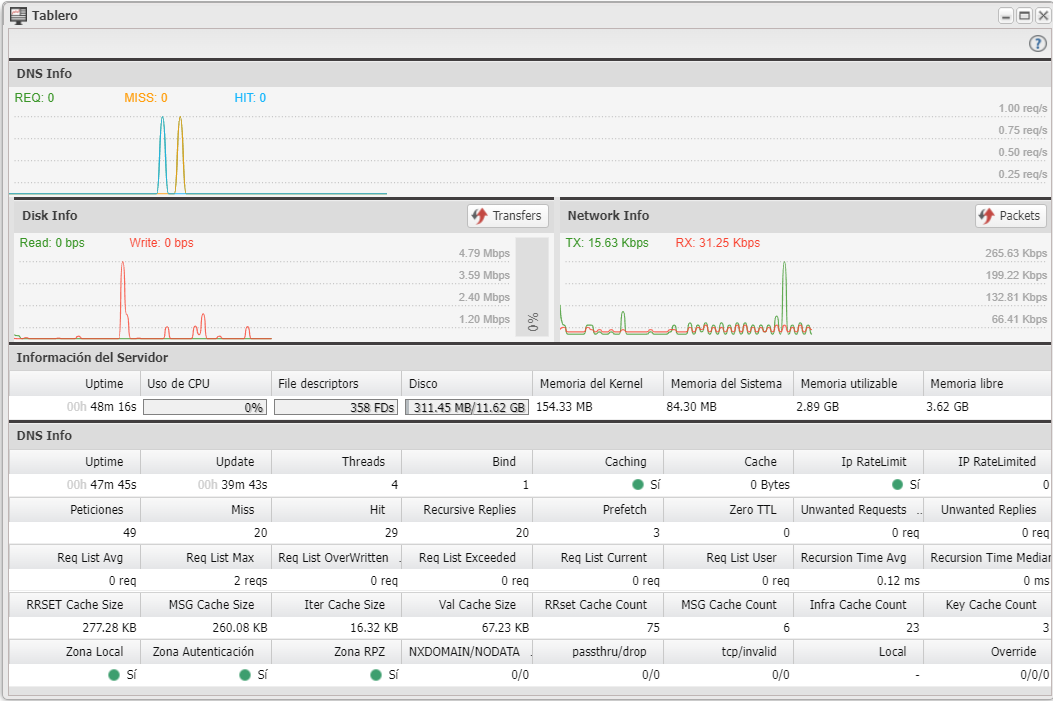This screenshot has height=701, width=1053.
Task: Click the RX legend in Network Info
Action: tap(717, 243)
